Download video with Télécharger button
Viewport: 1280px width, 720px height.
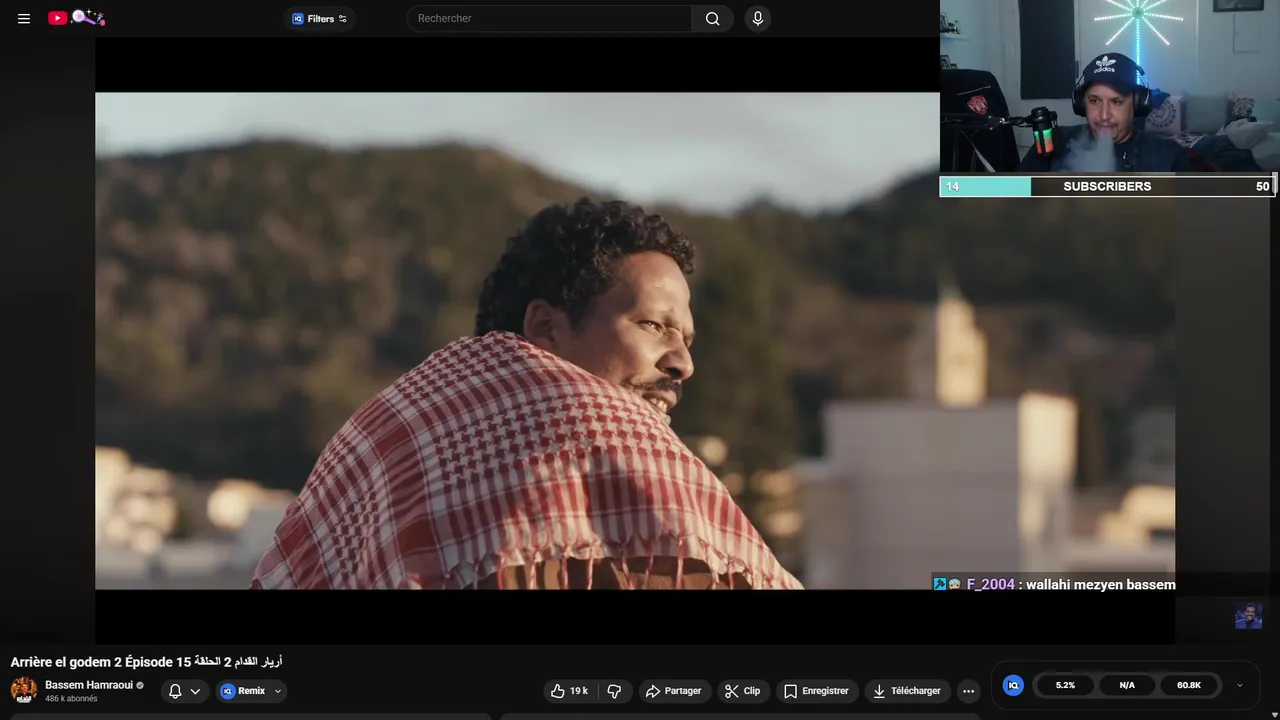click(907, 691)
